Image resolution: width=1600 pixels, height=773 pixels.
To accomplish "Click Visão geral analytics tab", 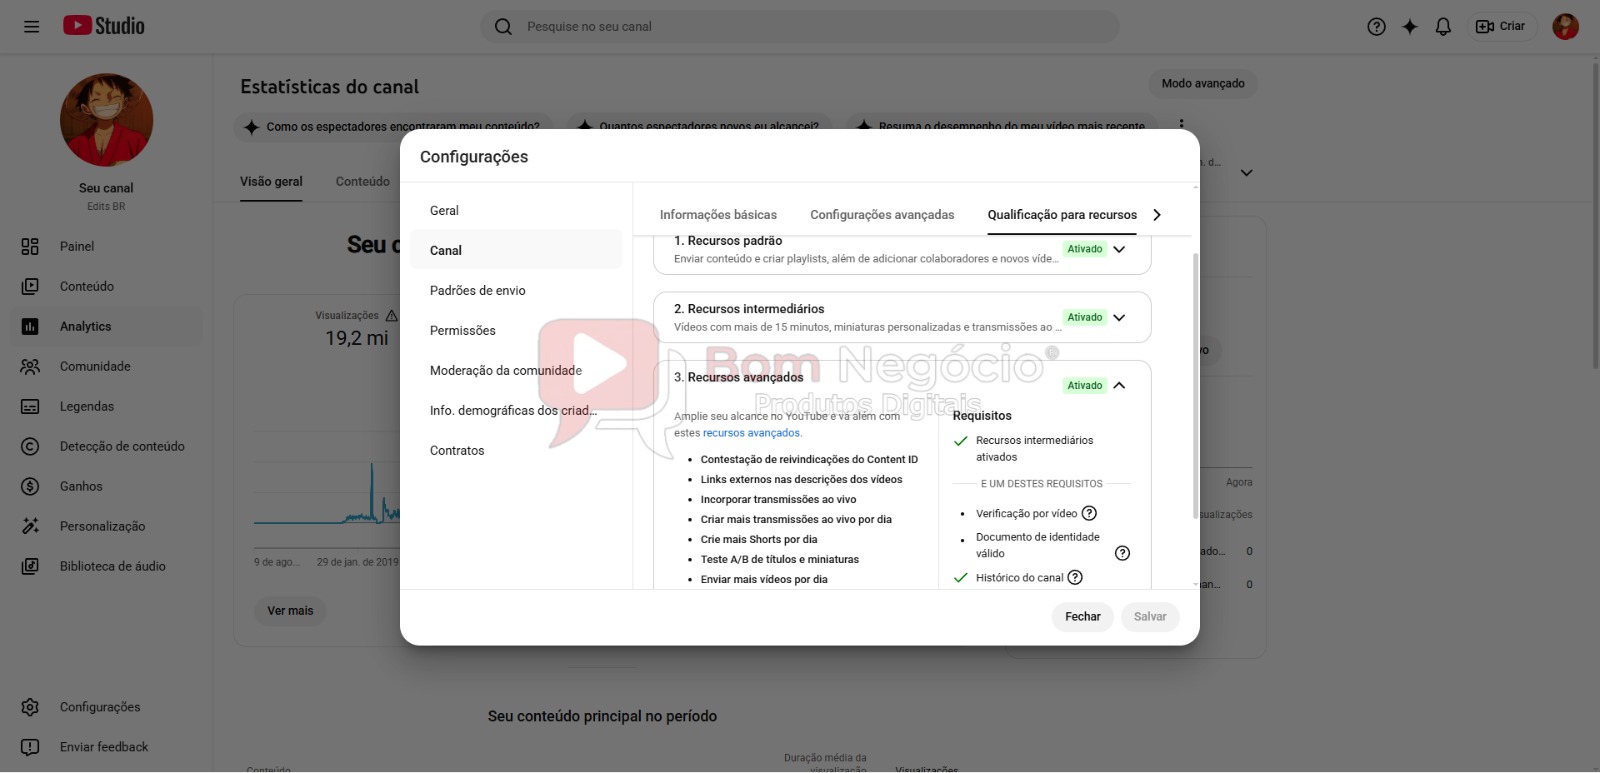I will (x=271, y=181).
